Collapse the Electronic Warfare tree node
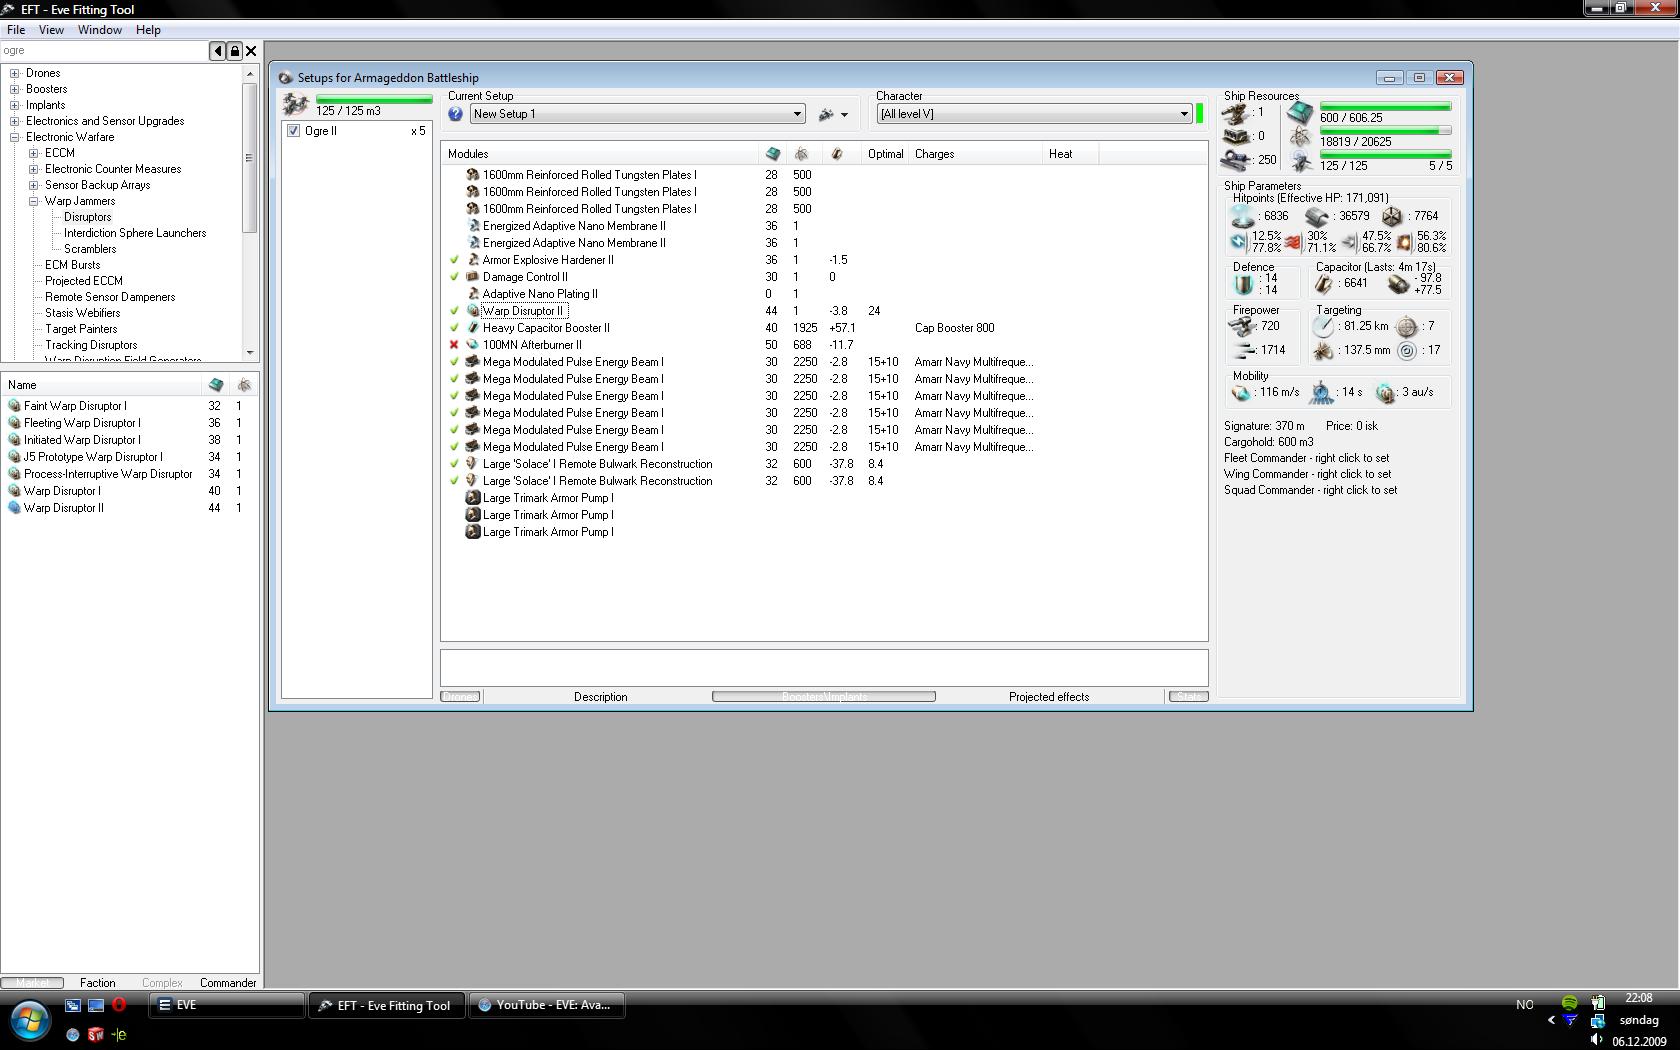Viewport: 1680px width, 1050px height. point(15,137)
